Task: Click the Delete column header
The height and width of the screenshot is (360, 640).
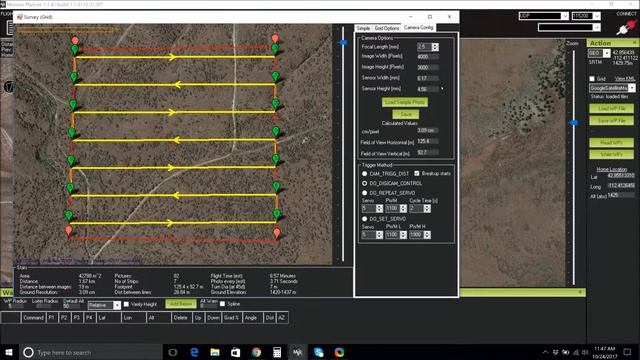Action: point(180,318)
